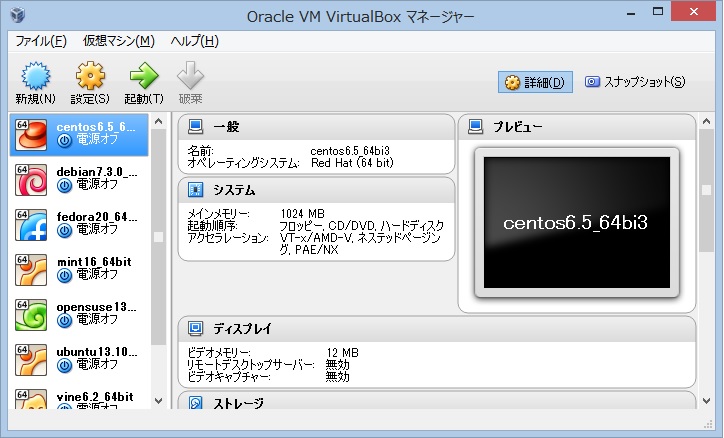Maximize the VirtualBox Manager window
Viewport: 724px width, 438px height.
click(x=658, y=12)
